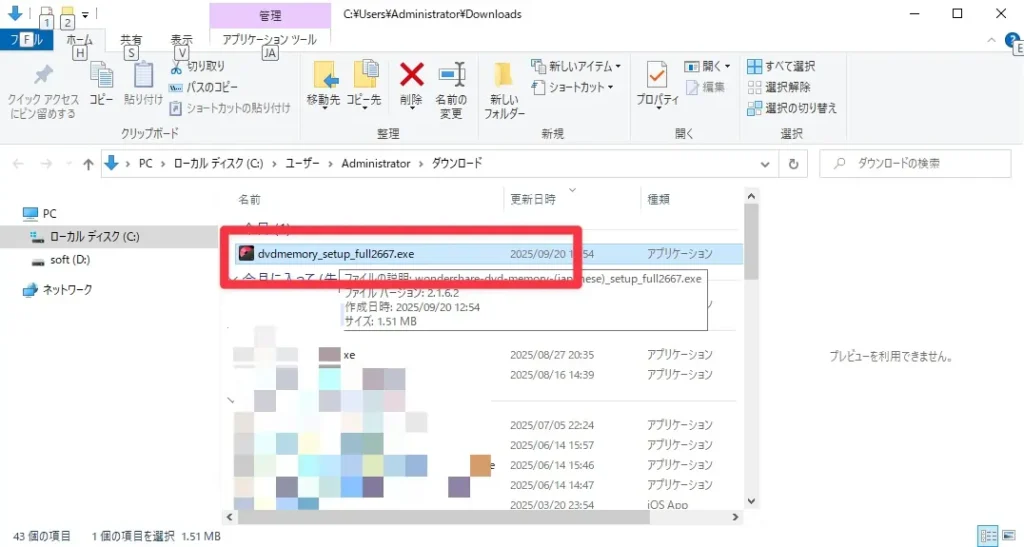Click Edit (編集) in ribbon
Screen dimensions: 1024x547
705,87
